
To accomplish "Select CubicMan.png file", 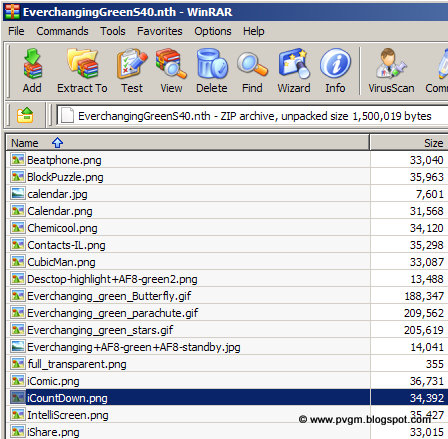I will 61,262.
